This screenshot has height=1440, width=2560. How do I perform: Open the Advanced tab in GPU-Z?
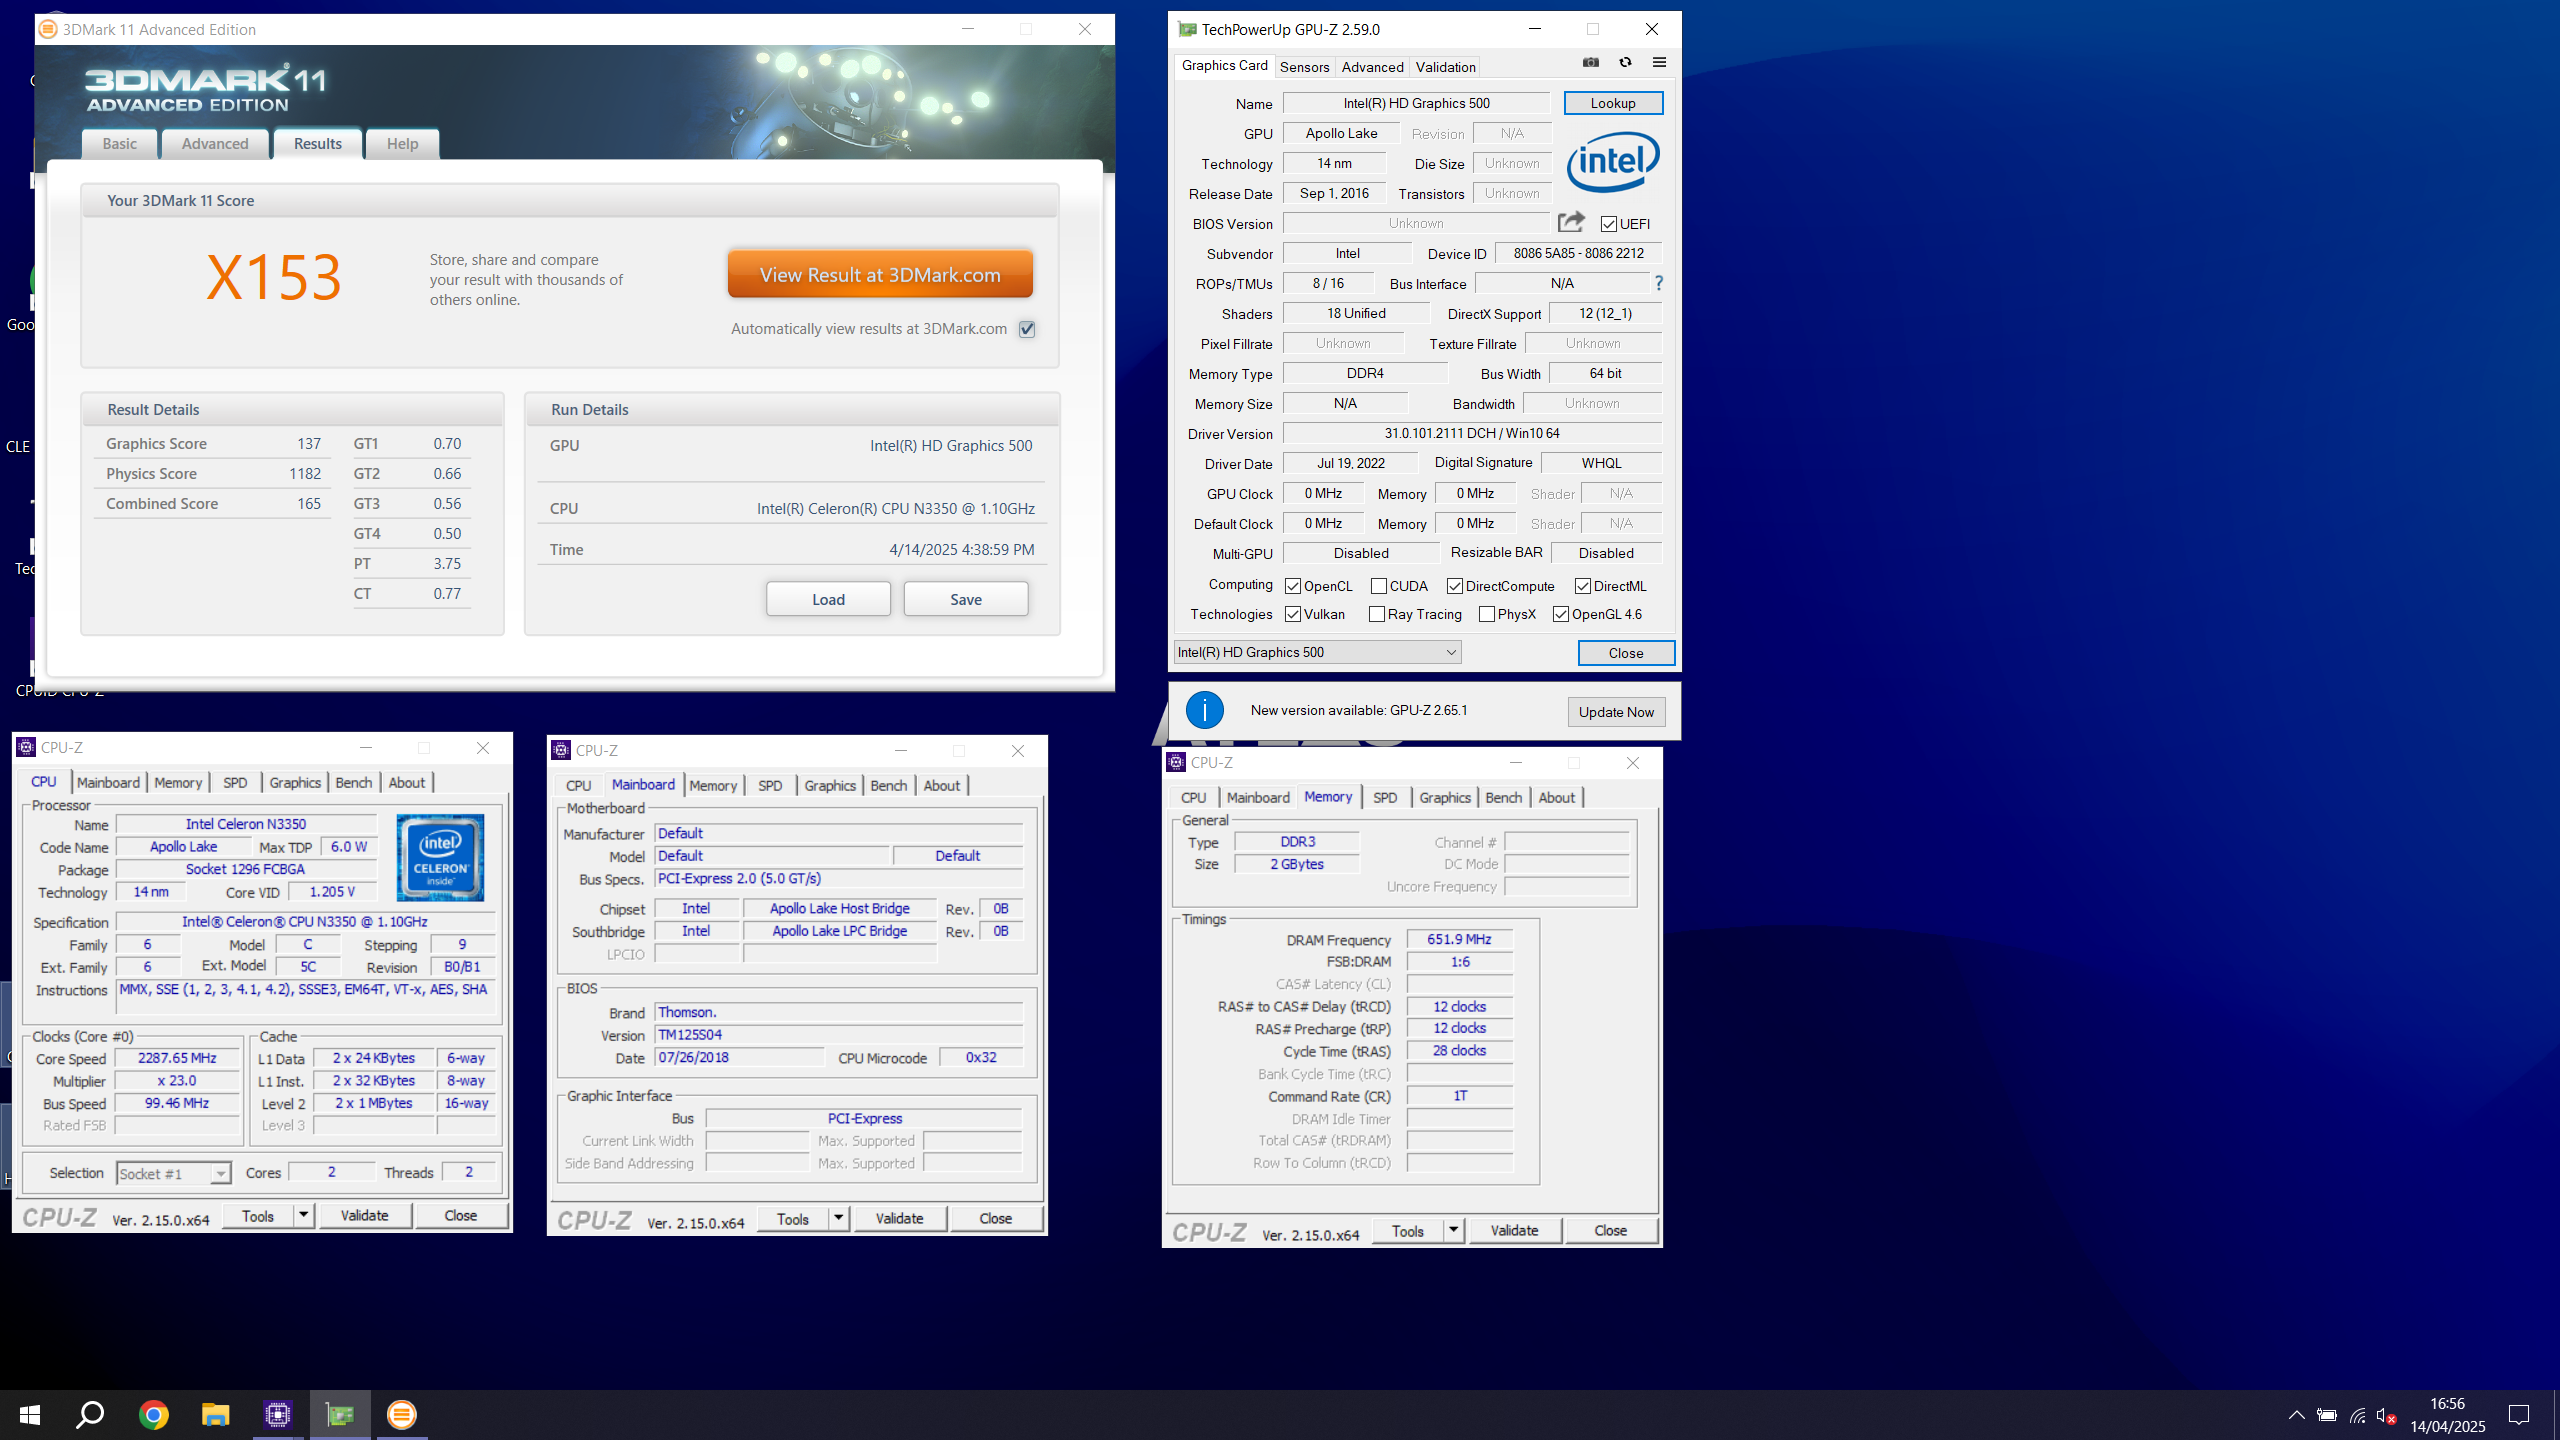[1372, 67]
